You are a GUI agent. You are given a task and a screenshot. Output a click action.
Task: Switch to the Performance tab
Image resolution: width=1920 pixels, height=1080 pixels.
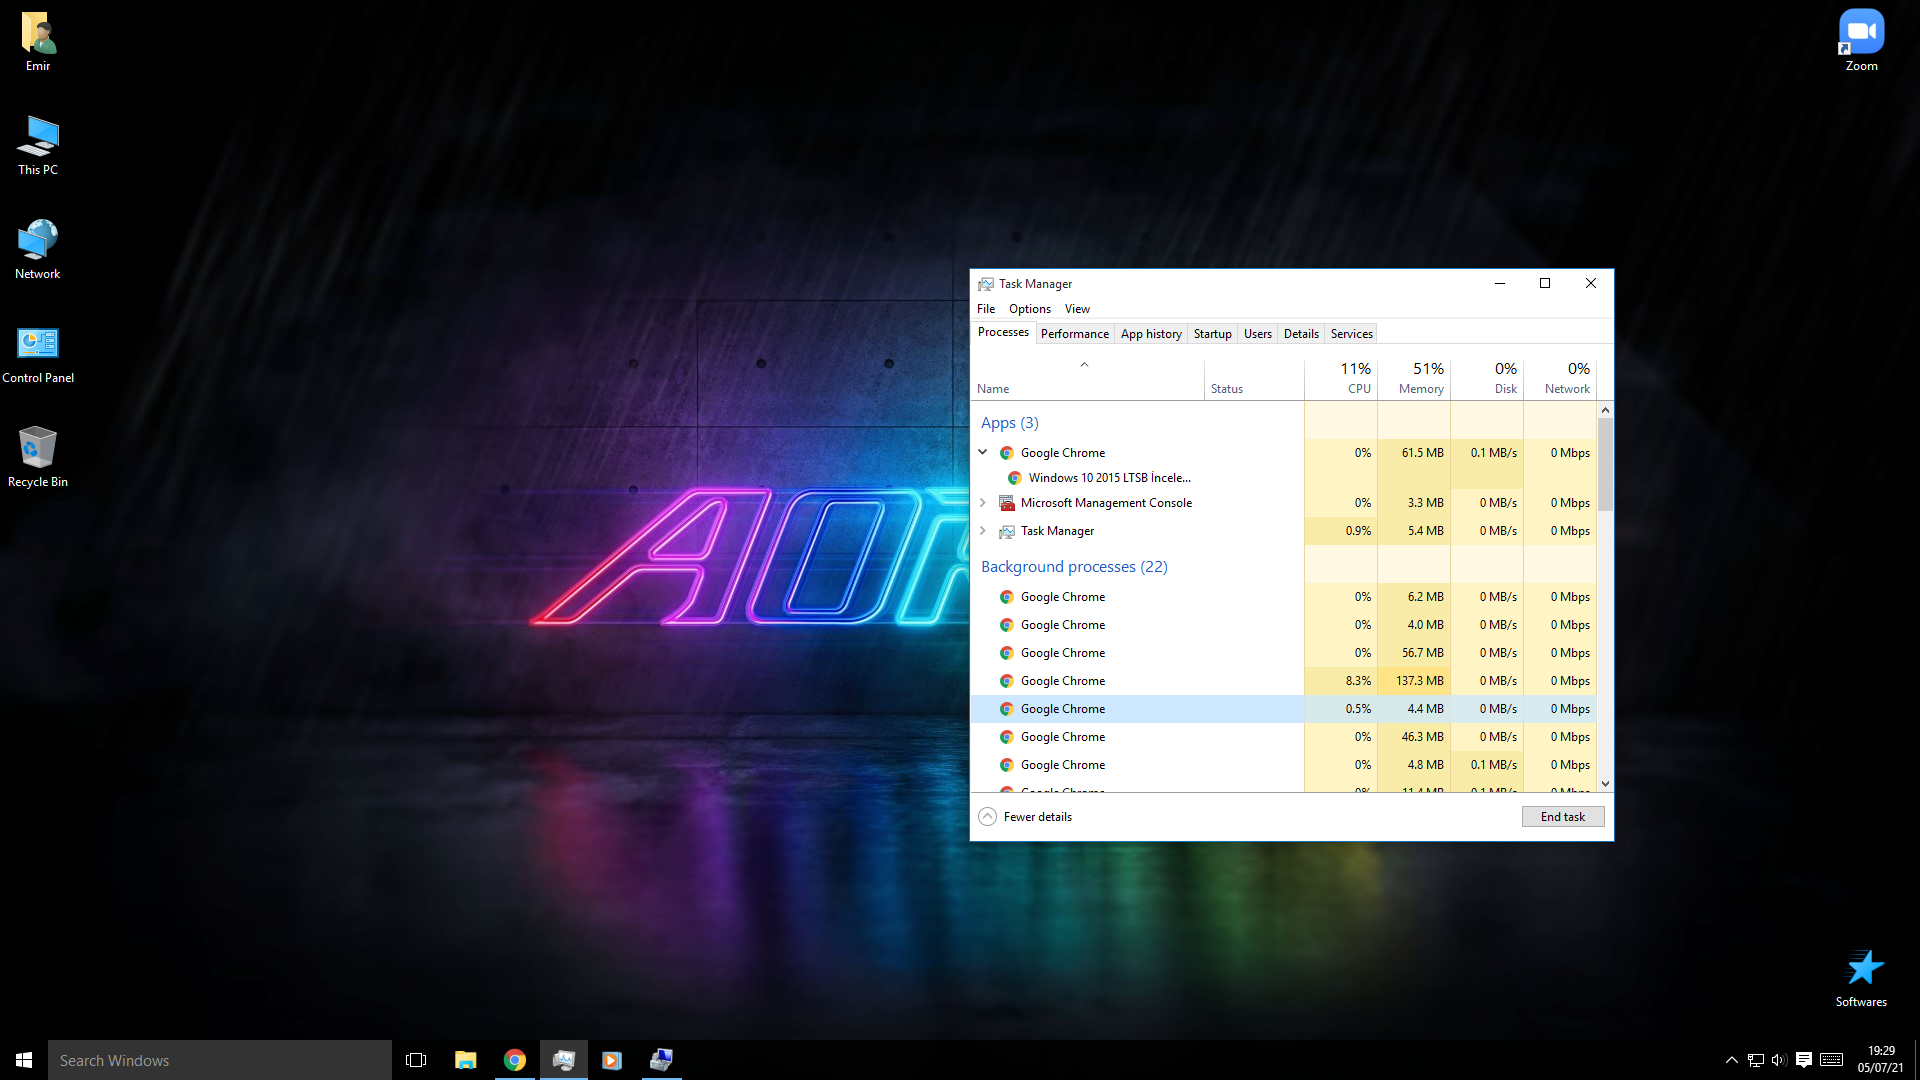pos(1074,334)
